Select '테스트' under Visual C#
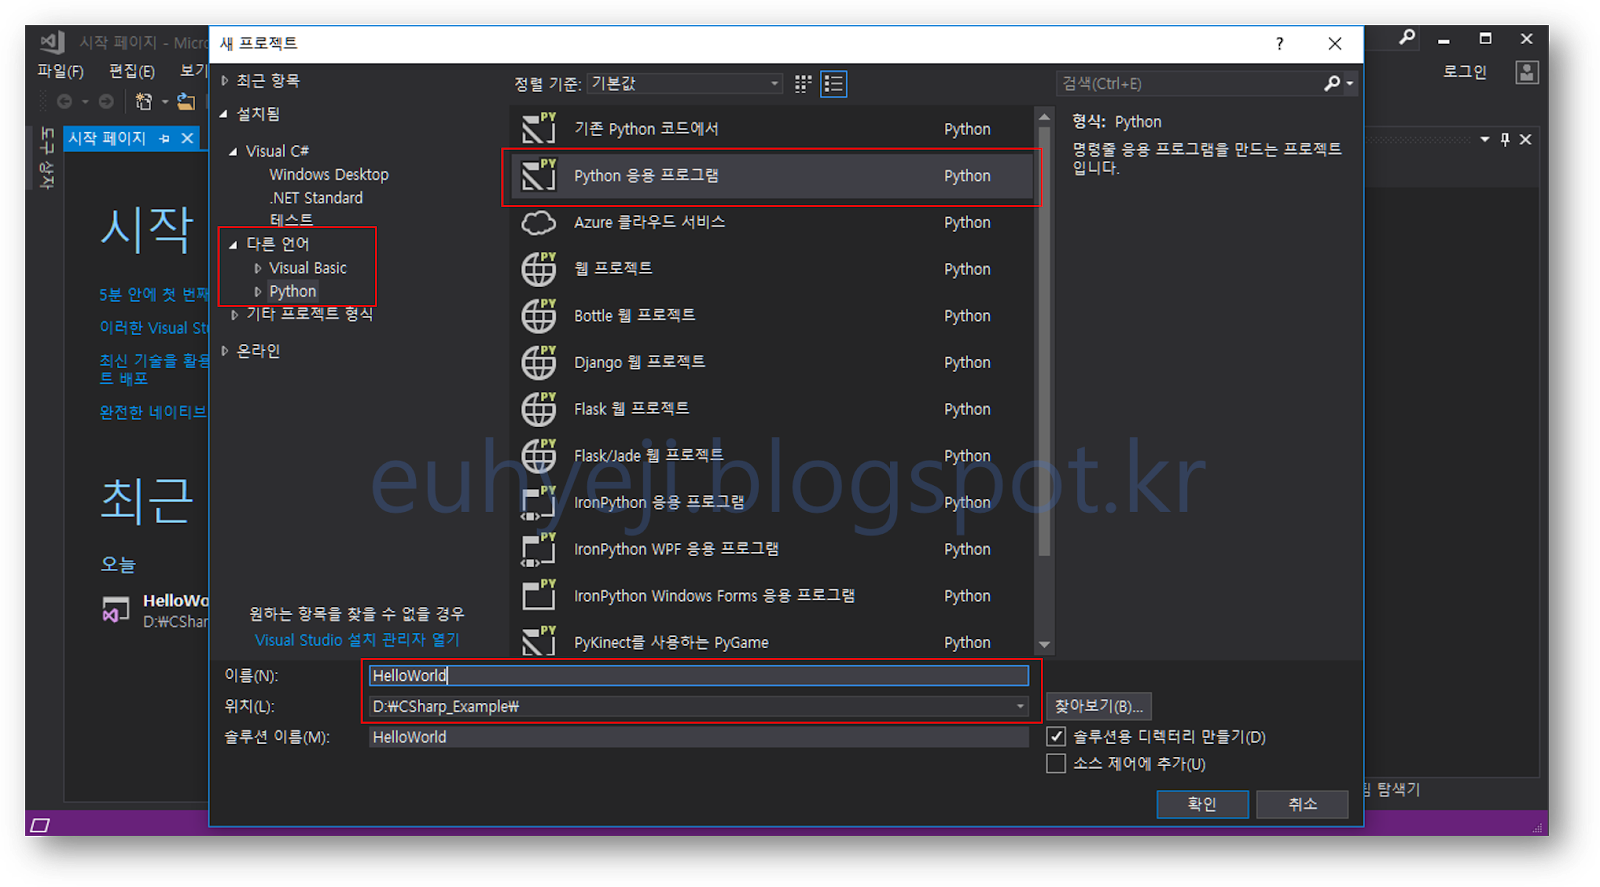This screenshot has height=887, width=1600. (291, 220)
